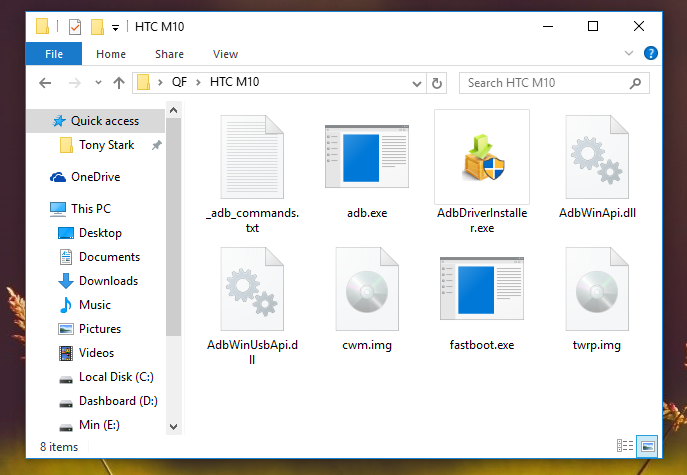
Task: Select the AdbDriverInstaller.exe installer icon
Action: click(482, 158)
